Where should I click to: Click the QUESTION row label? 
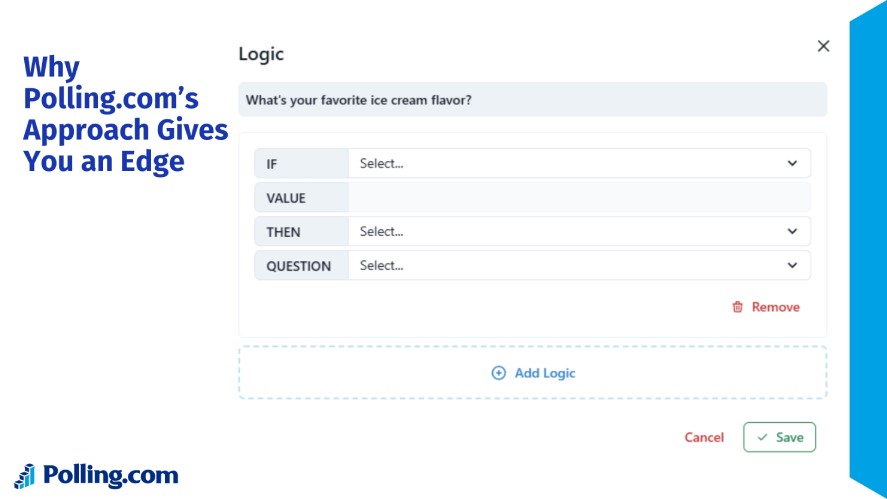298,266
